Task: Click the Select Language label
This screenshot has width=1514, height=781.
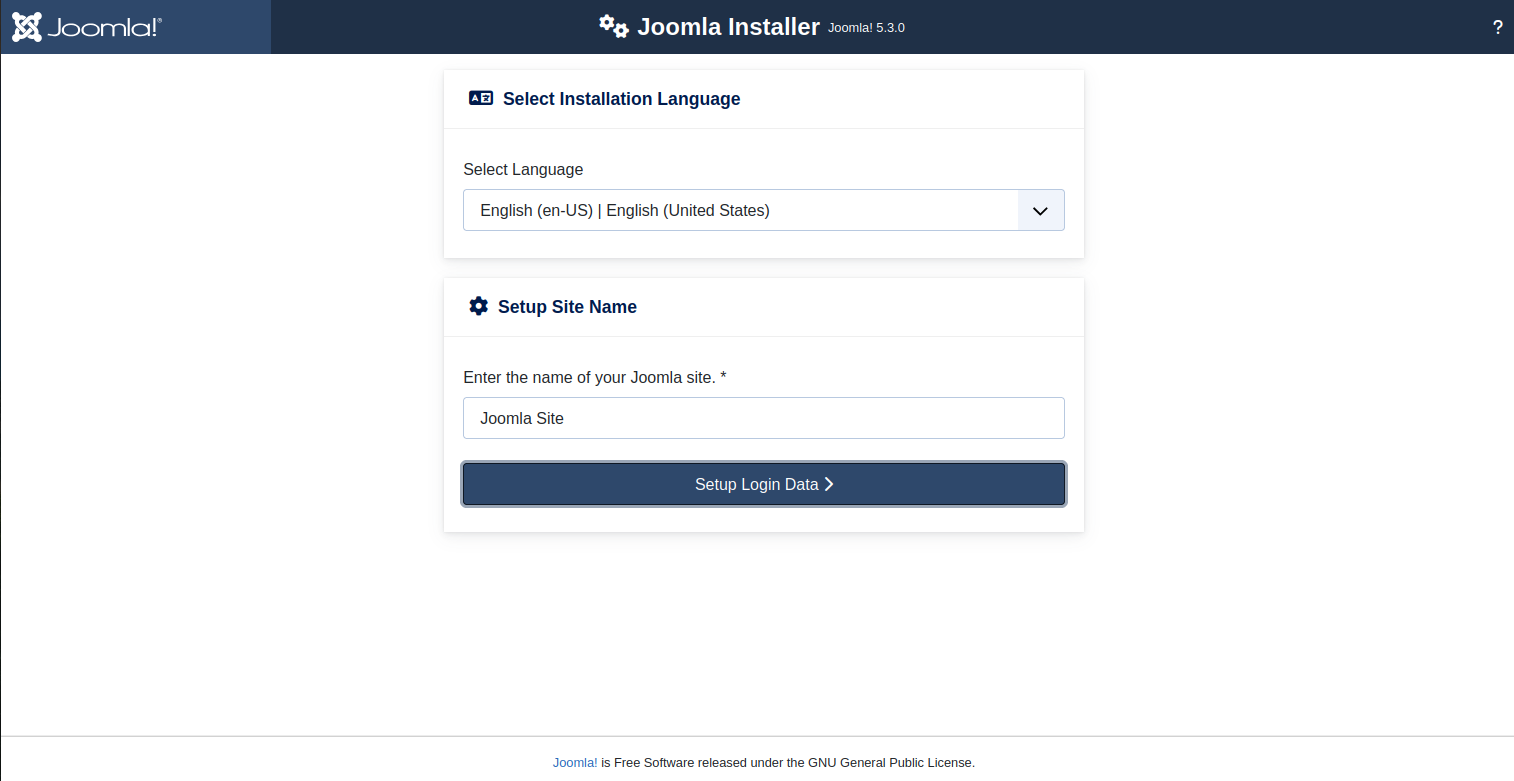Action: click(x=523, y=169)
